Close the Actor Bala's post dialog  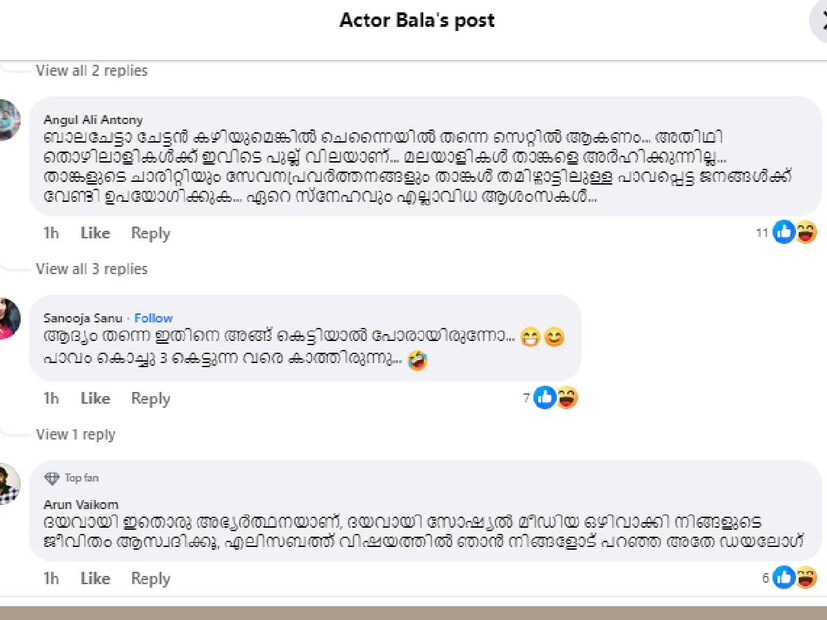(x=819, y=22)
